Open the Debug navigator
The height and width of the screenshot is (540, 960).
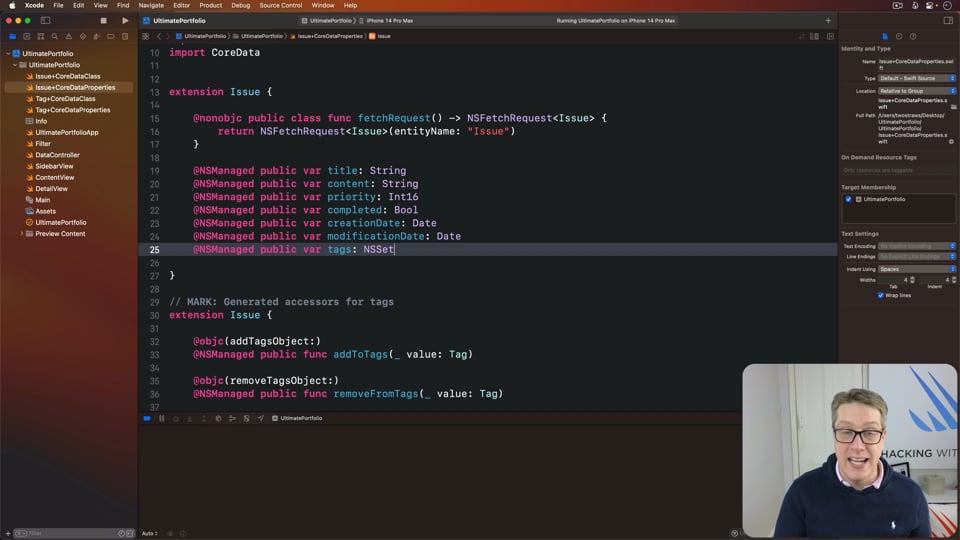coord(97,37)
